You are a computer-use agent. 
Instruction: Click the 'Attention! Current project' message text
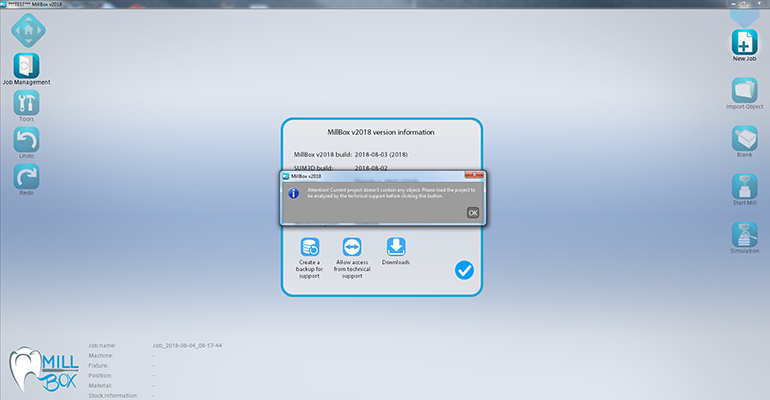(x=391, y=193)
